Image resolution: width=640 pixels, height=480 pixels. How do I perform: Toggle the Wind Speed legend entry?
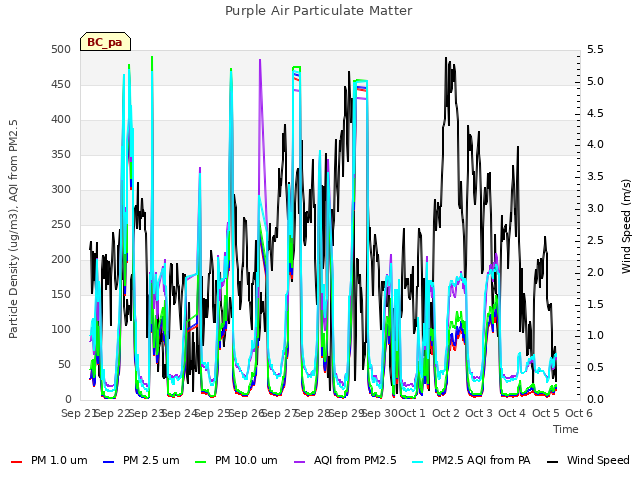(588, 461)
